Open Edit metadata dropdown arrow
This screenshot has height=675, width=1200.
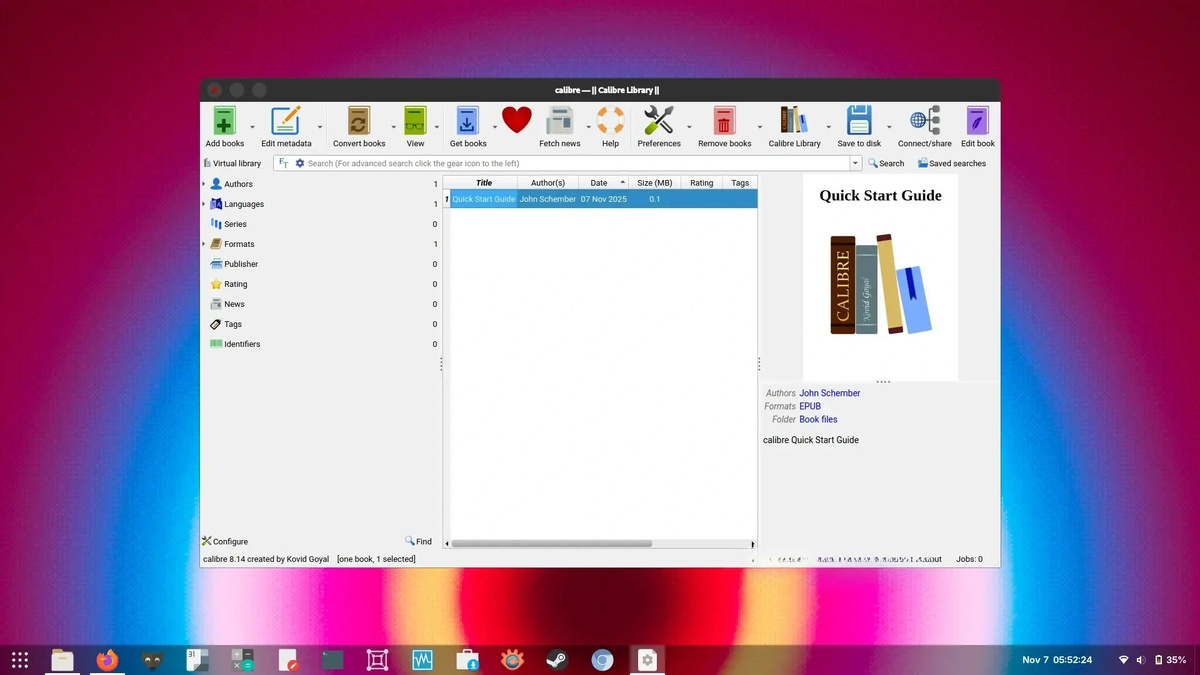coord(320,127)
